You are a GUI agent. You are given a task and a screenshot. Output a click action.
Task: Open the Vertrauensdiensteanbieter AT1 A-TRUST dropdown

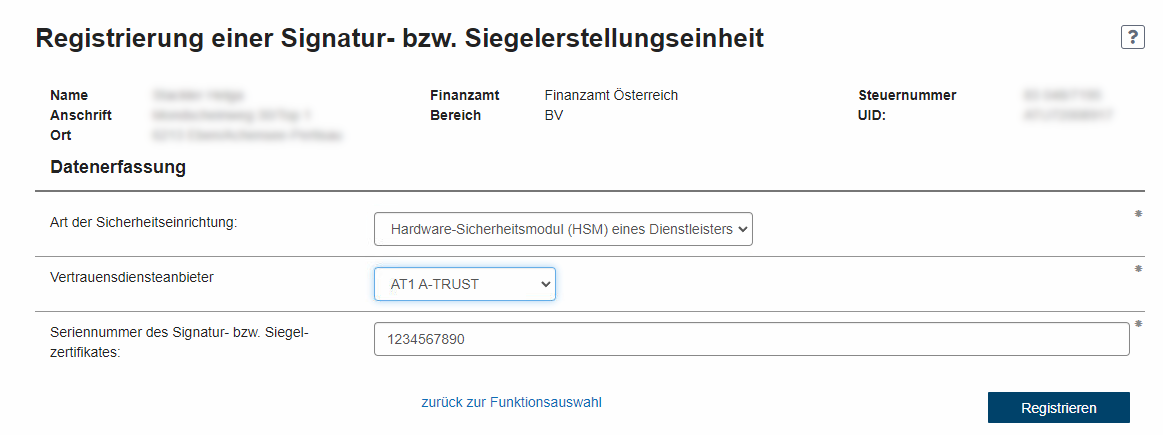465,284
